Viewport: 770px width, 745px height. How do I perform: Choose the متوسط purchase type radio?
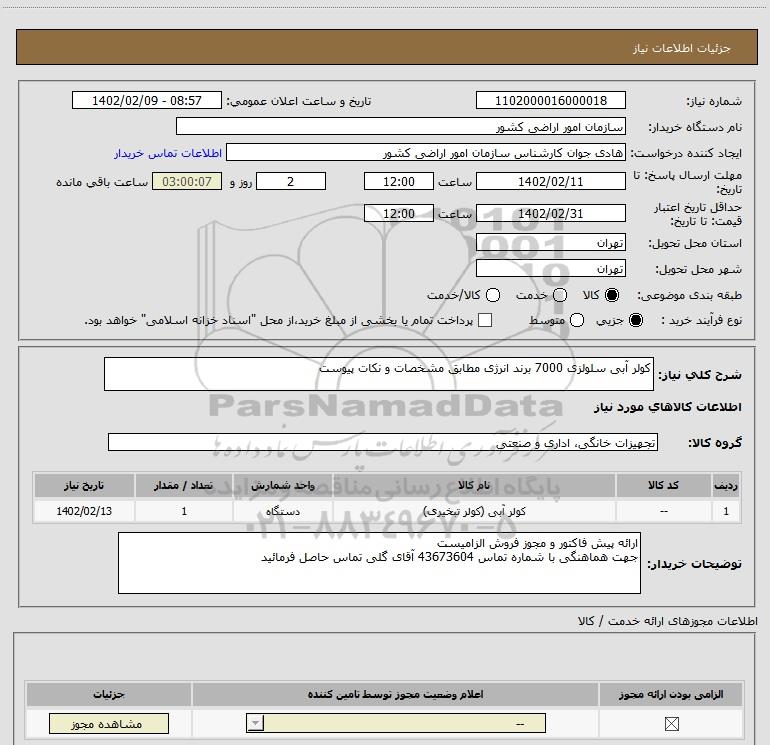pyautogui.click(x=577, y=320)
